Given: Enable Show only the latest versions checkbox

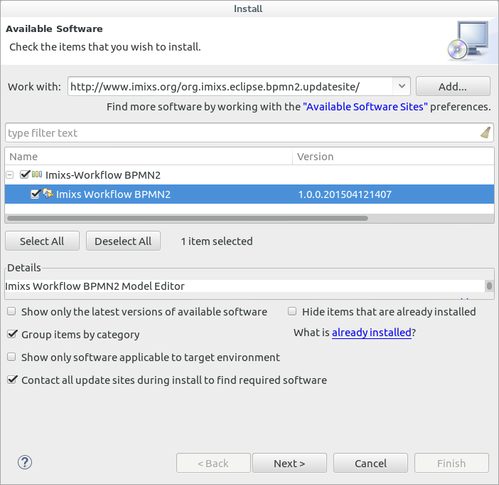Looking at the screenshot, I should (12, 311).
